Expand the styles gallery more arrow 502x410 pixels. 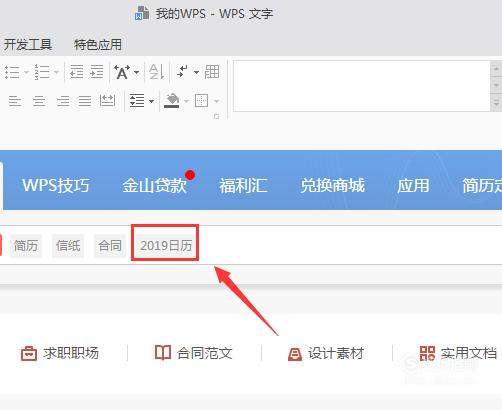pos(496,103)
